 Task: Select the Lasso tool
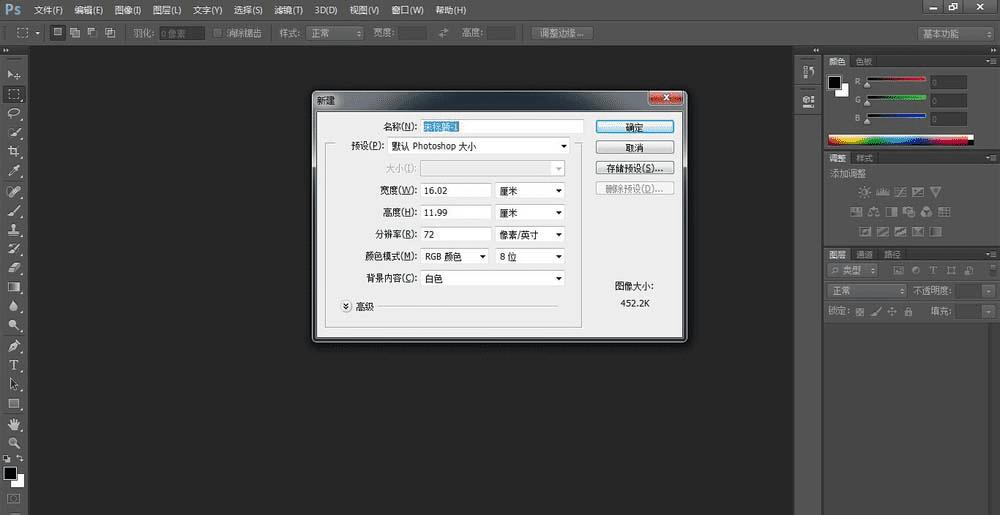point(14,113)
